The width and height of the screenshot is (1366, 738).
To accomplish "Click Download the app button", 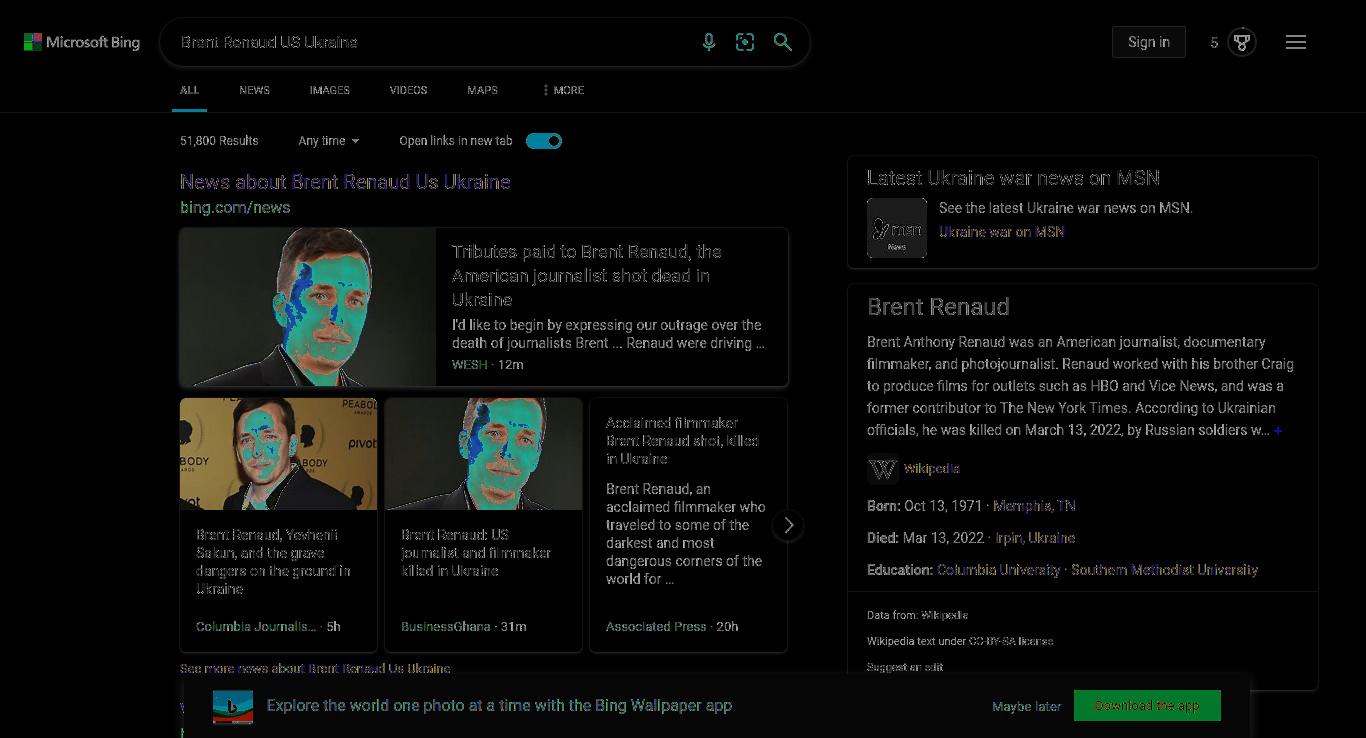I will click(1147, 706).
